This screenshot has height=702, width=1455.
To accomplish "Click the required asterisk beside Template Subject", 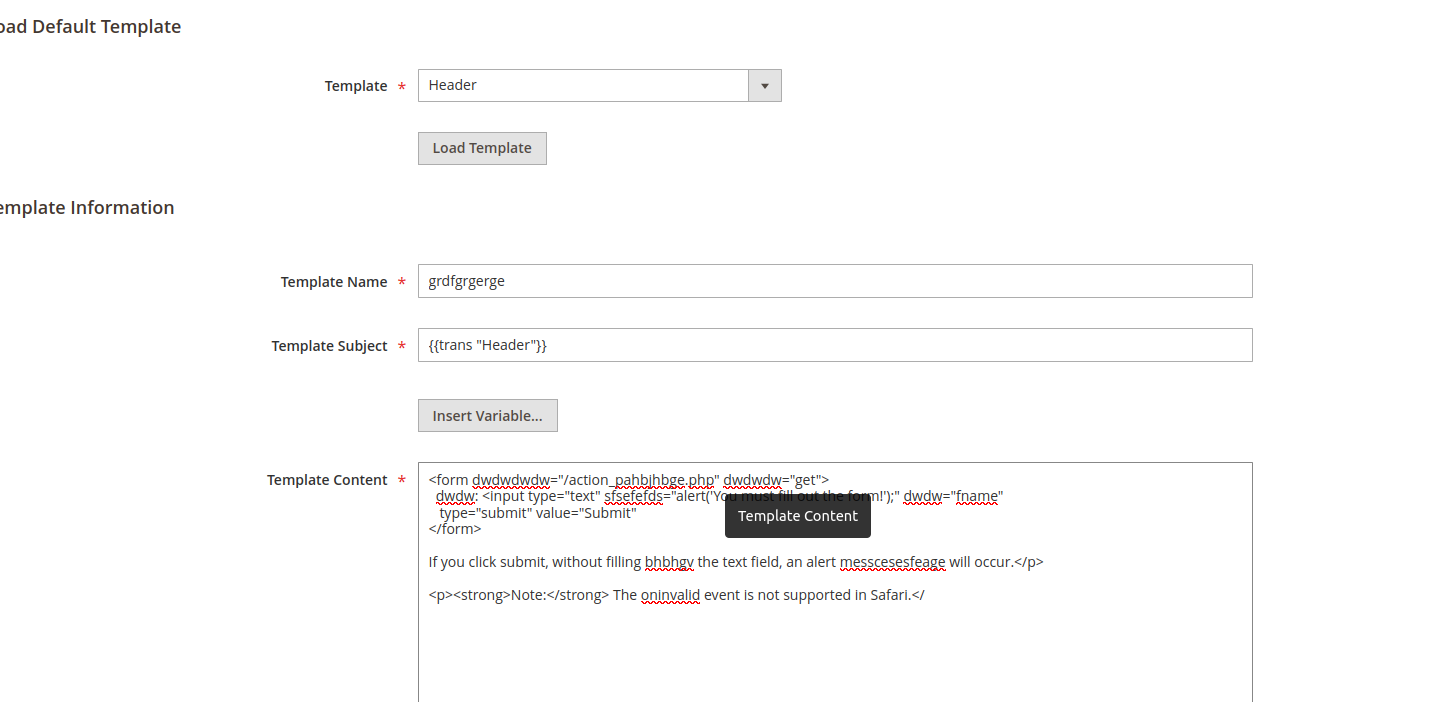I will (x=402, y=345).
